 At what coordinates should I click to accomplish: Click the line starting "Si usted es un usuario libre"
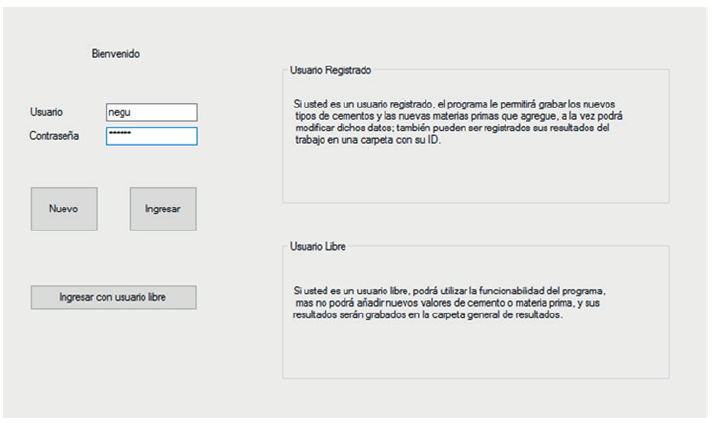click(443, 290)
